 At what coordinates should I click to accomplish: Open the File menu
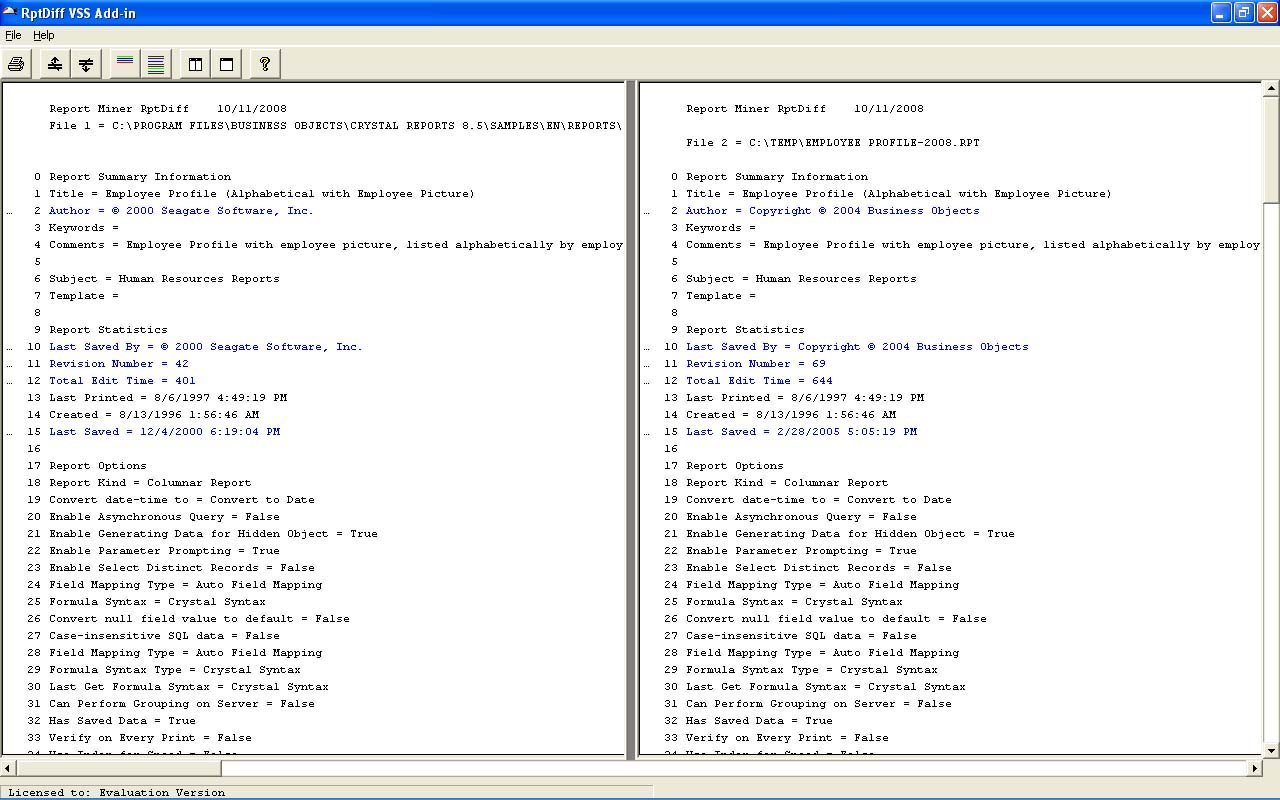click(13, 35)
